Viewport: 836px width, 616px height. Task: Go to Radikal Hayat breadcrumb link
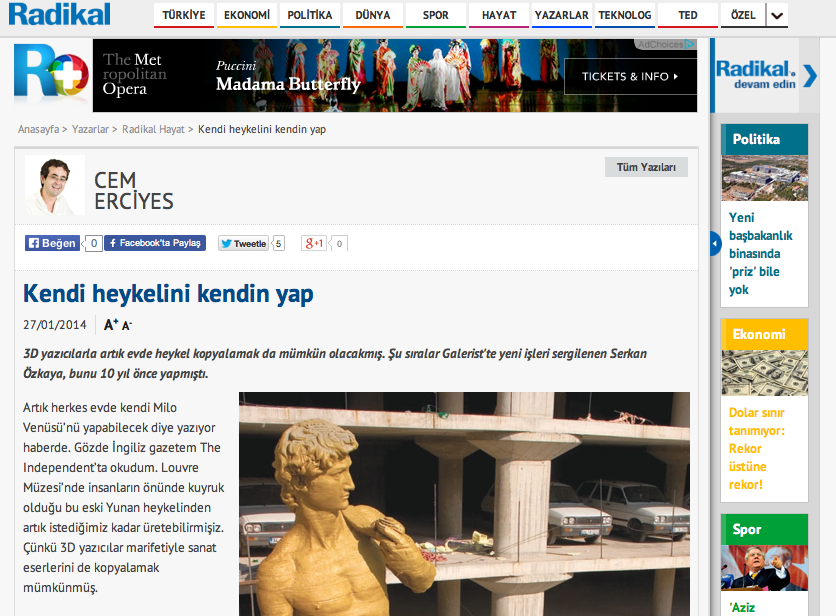point(153,129)
